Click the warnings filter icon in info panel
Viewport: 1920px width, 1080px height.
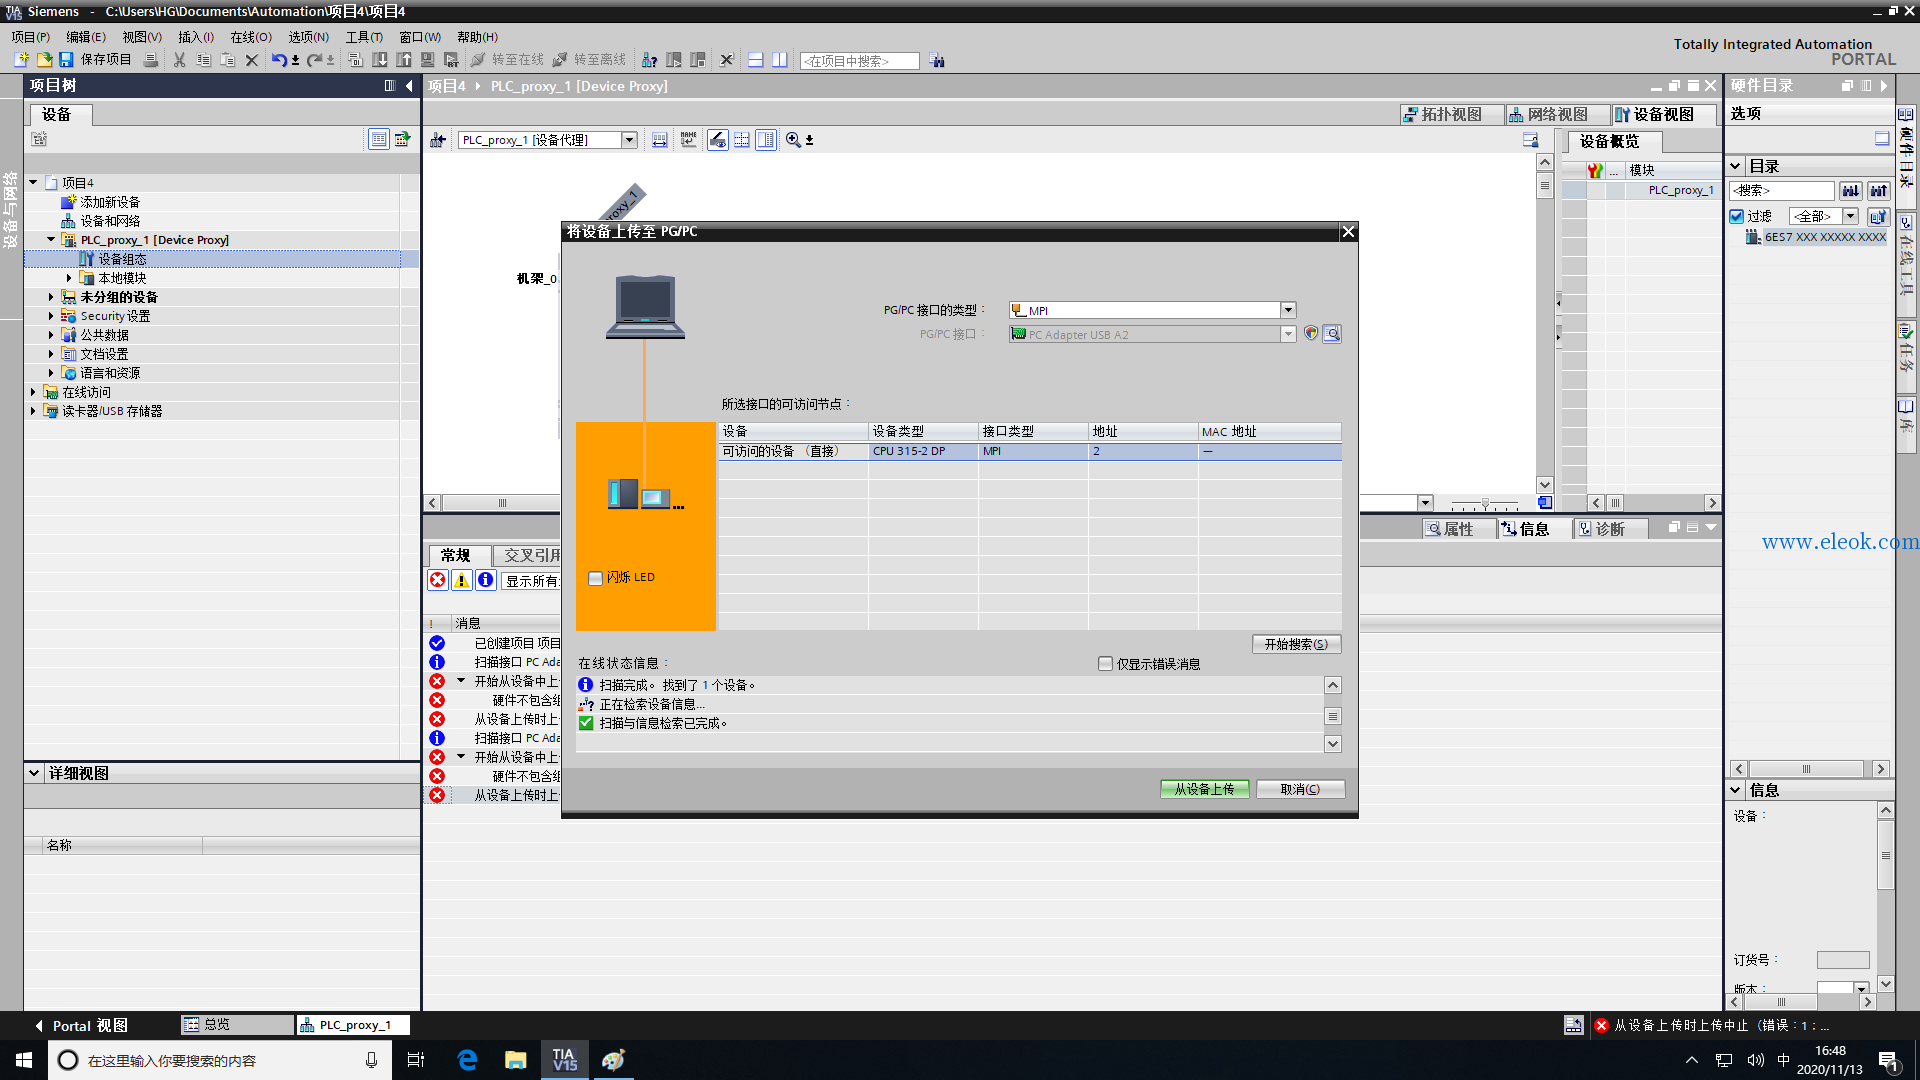click(462, 580)
